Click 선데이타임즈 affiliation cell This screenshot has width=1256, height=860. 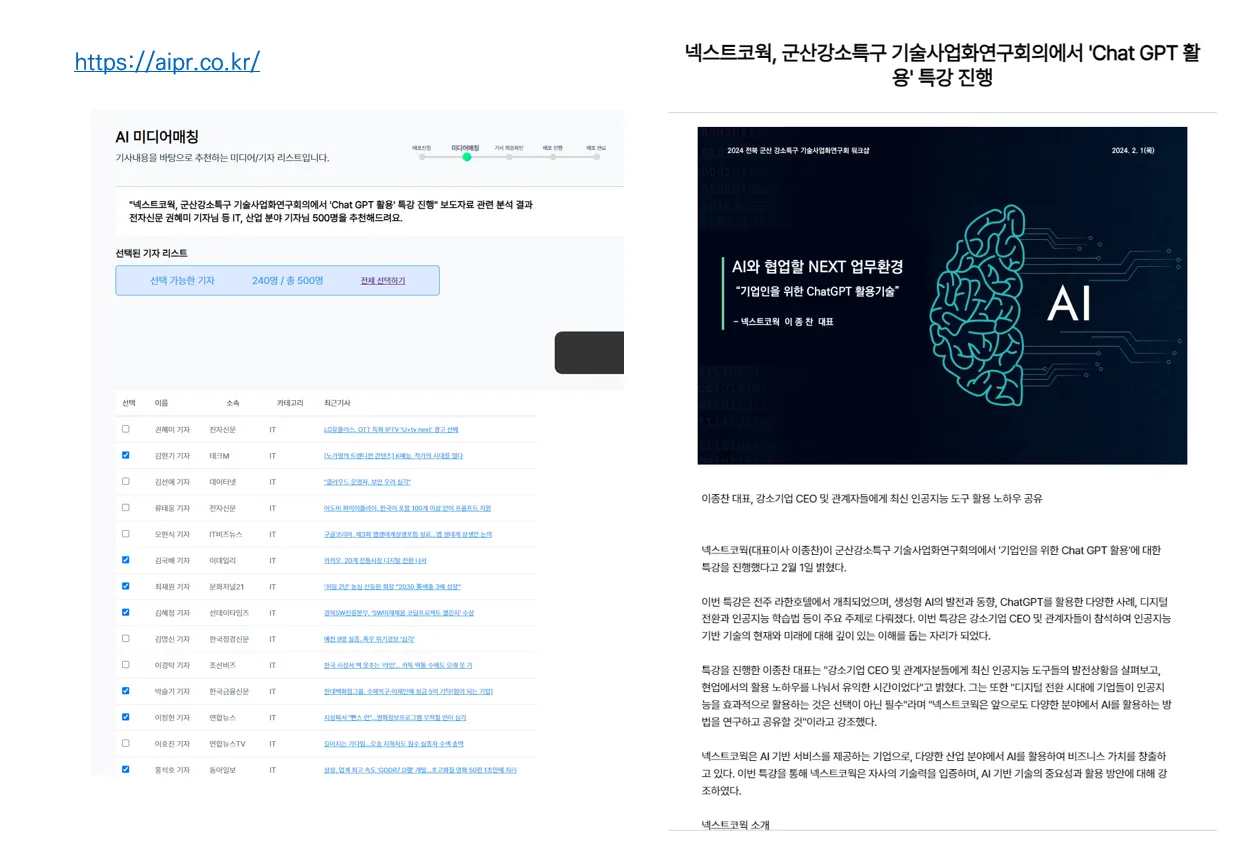[x=229, y=612]
